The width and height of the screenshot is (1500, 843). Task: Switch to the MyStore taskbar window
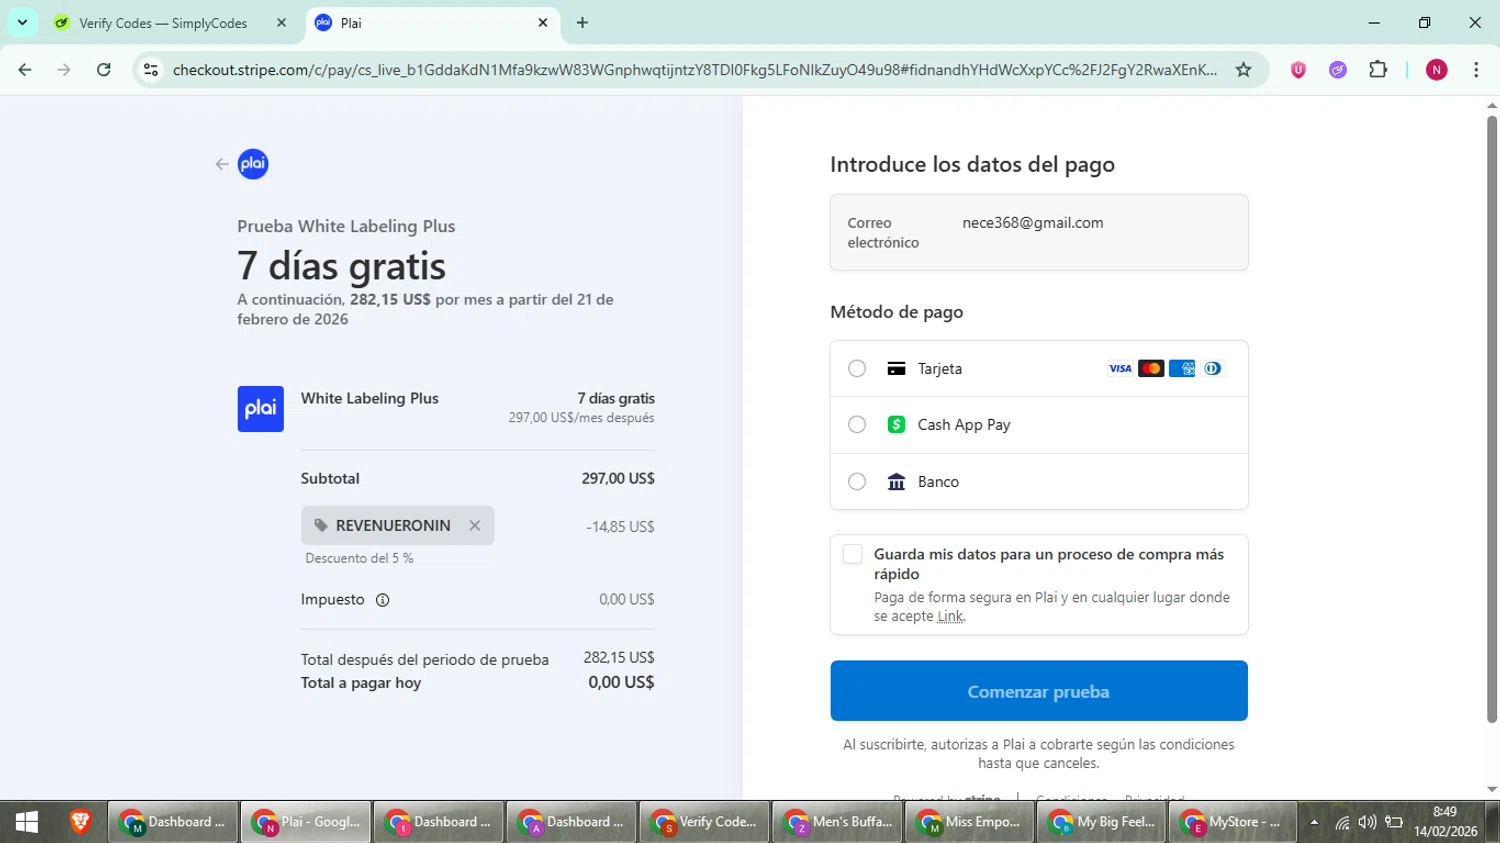[x=1232, y=822]
